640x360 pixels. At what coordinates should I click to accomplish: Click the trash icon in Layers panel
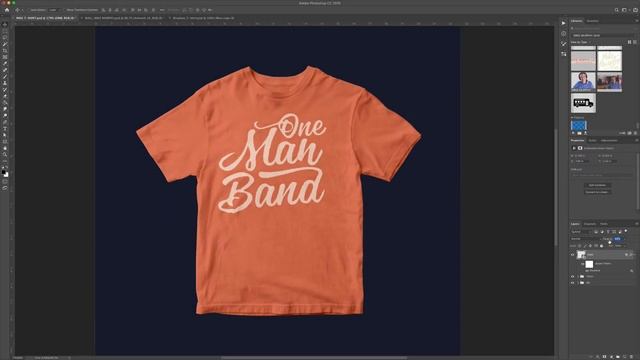coord(631,356)
